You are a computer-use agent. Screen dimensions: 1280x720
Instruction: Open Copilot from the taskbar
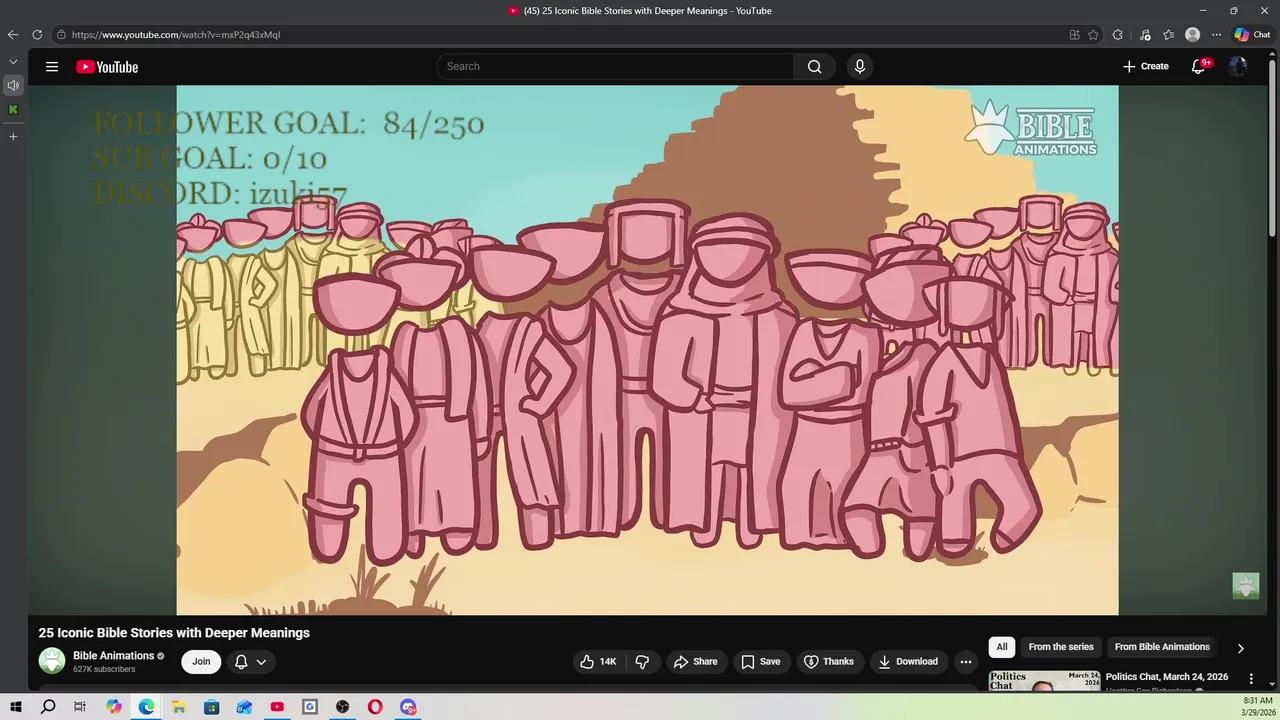[x=114, y=707]
